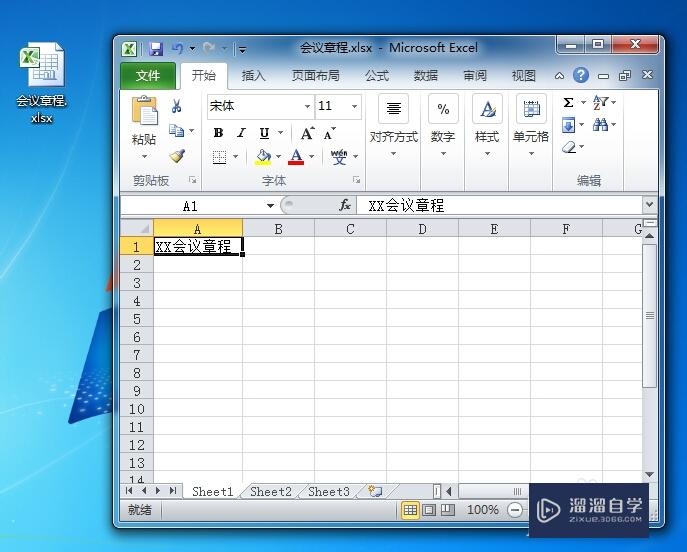Open the Number (数字) percent icon
This screenshot has height=552, width=687.
443,108
